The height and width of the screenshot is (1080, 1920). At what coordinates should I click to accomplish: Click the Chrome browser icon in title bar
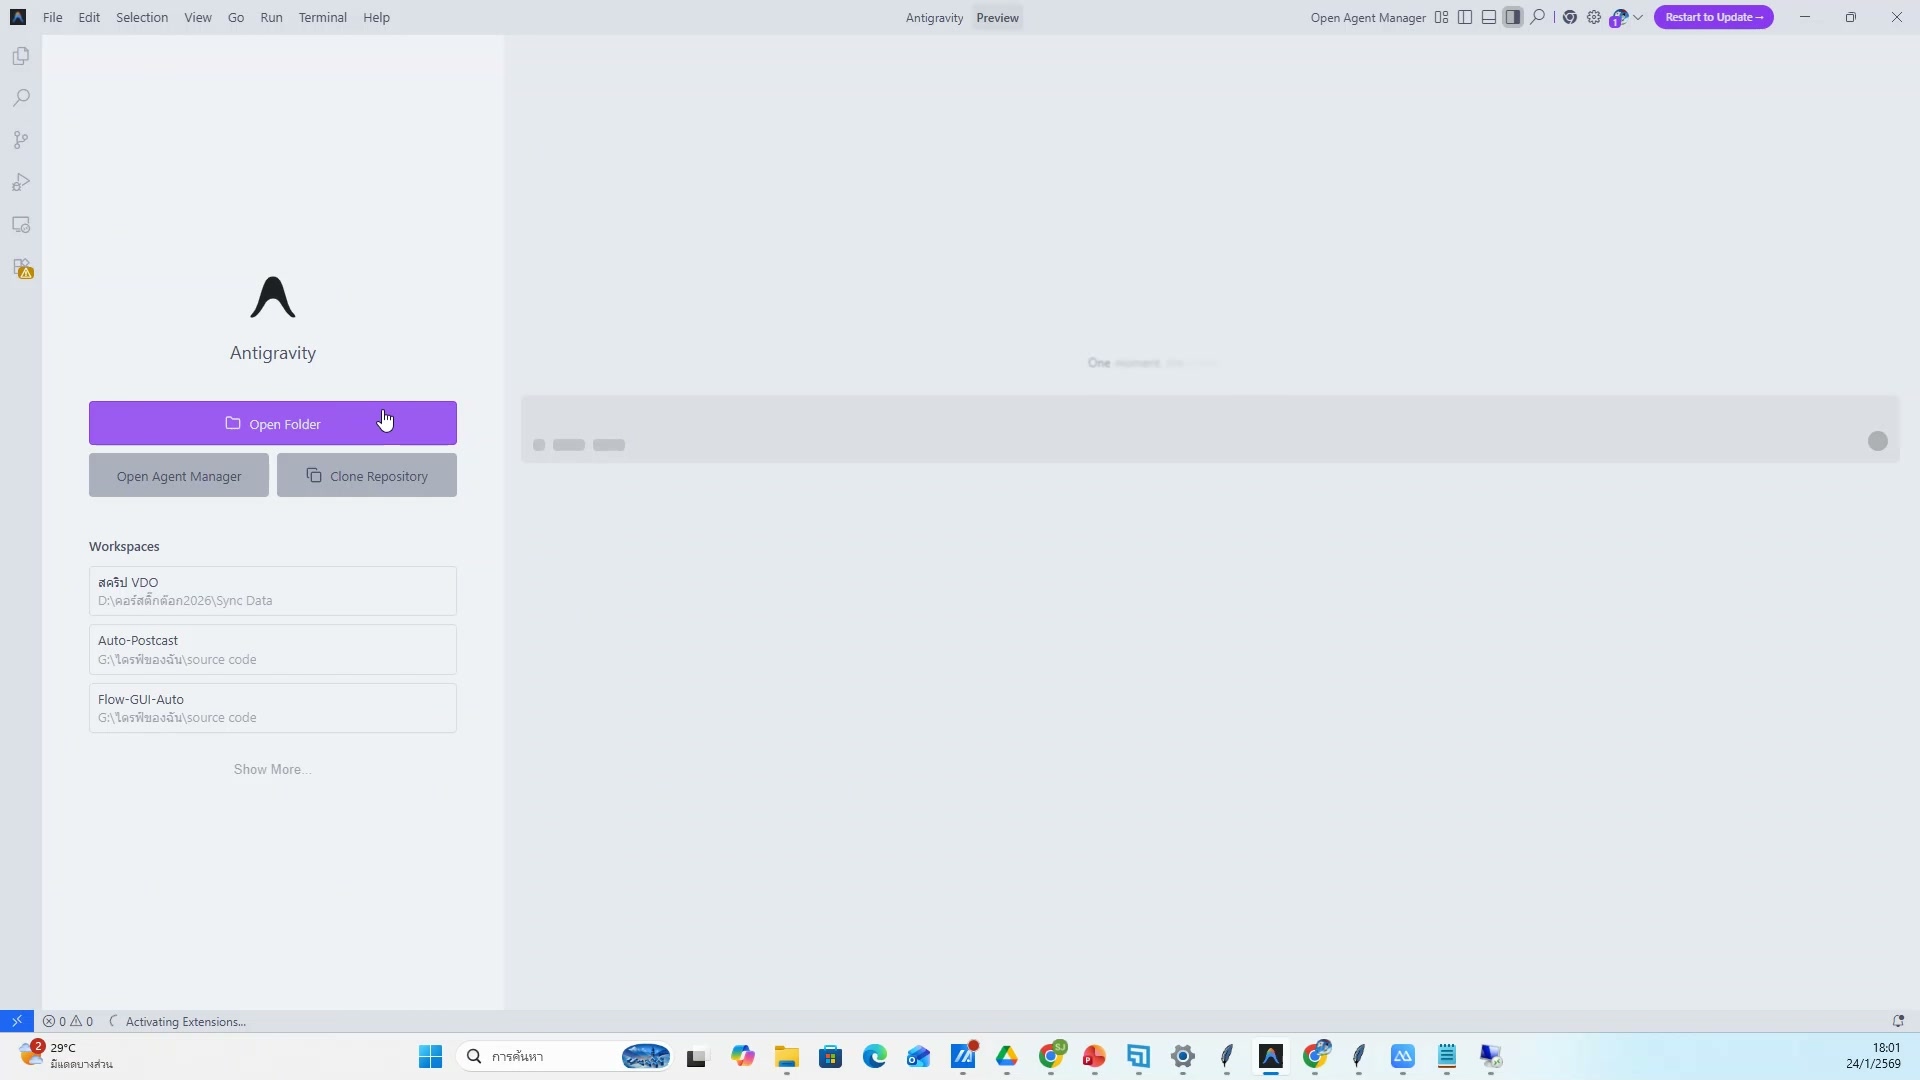(1570, 17)
